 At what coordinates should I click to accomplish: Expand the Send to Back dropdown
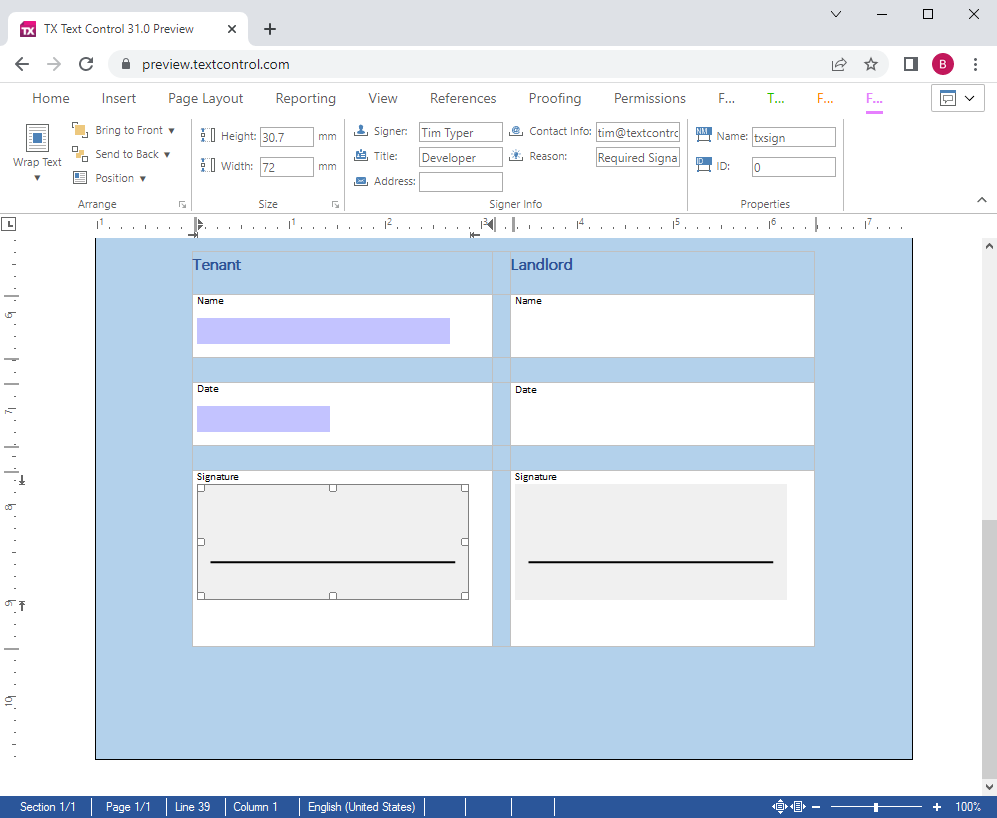click(x=167, y=155)
